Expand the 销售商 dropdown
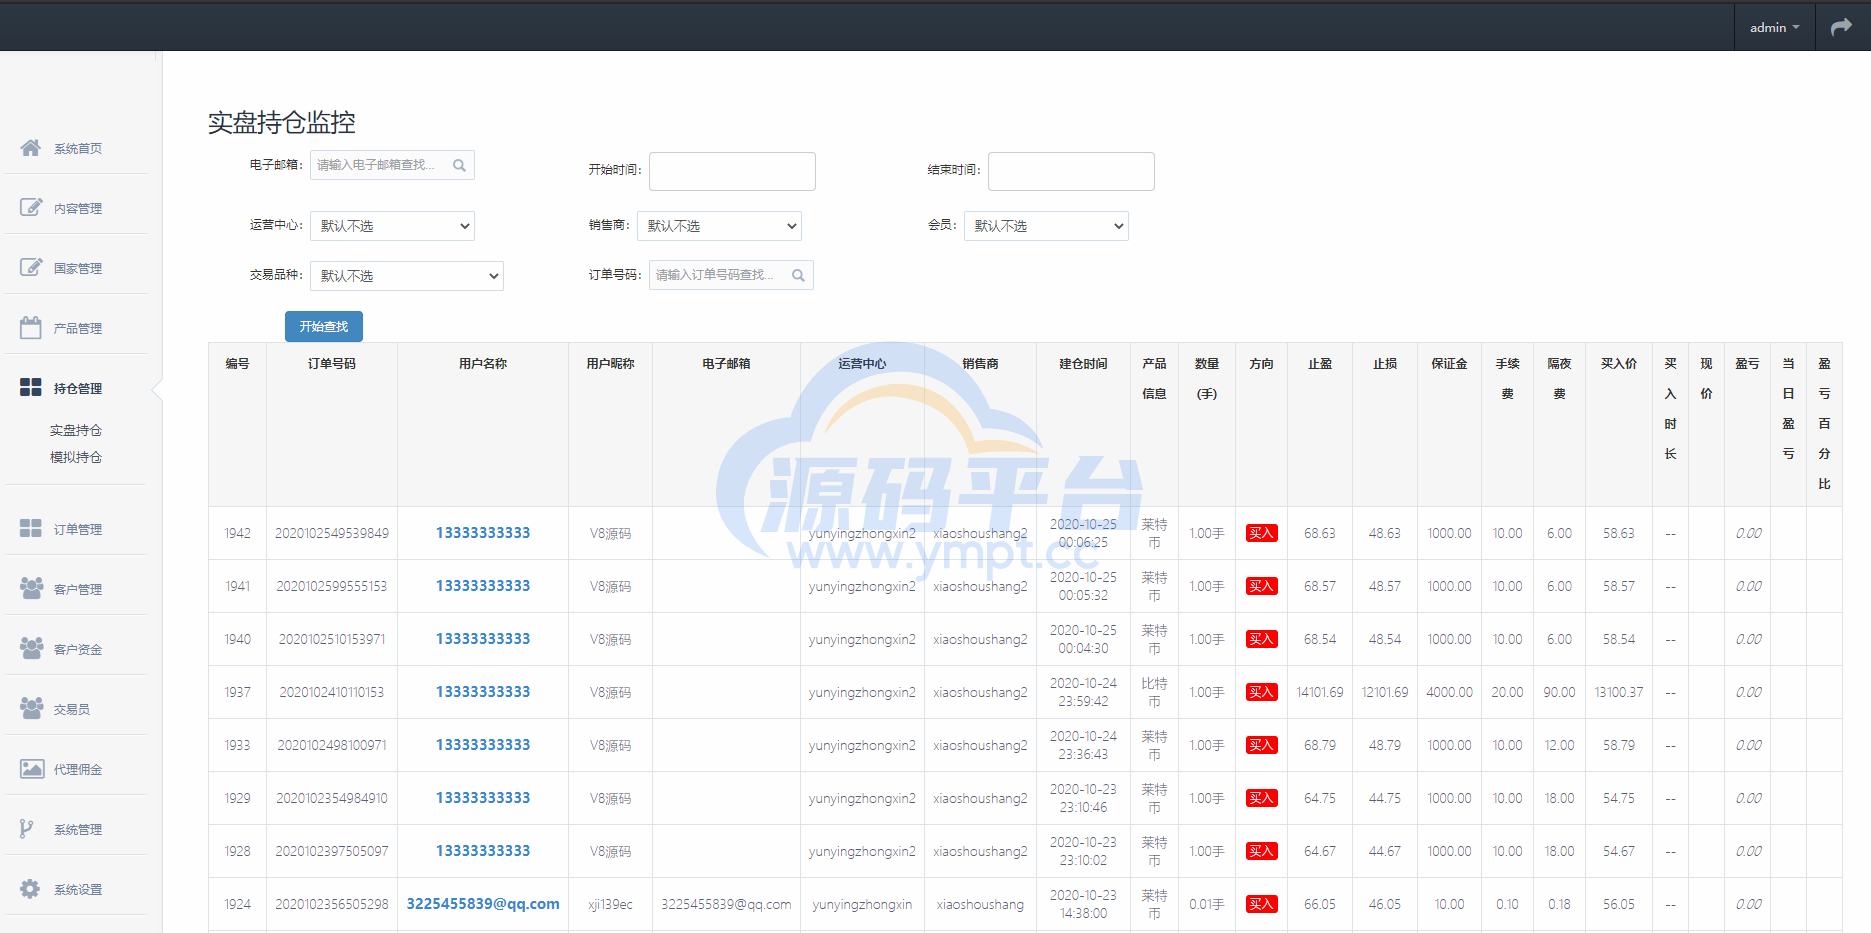1871x933 pixels. coord(719,226)
